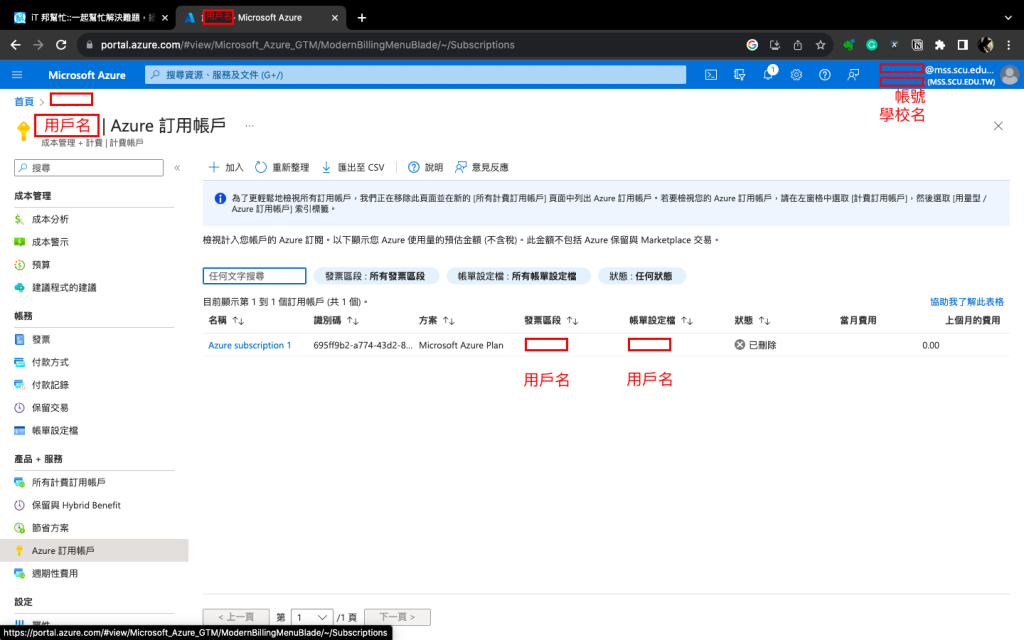Close the Microsoft Azure browser tab
1024x640 pixels.
point(335,18)
